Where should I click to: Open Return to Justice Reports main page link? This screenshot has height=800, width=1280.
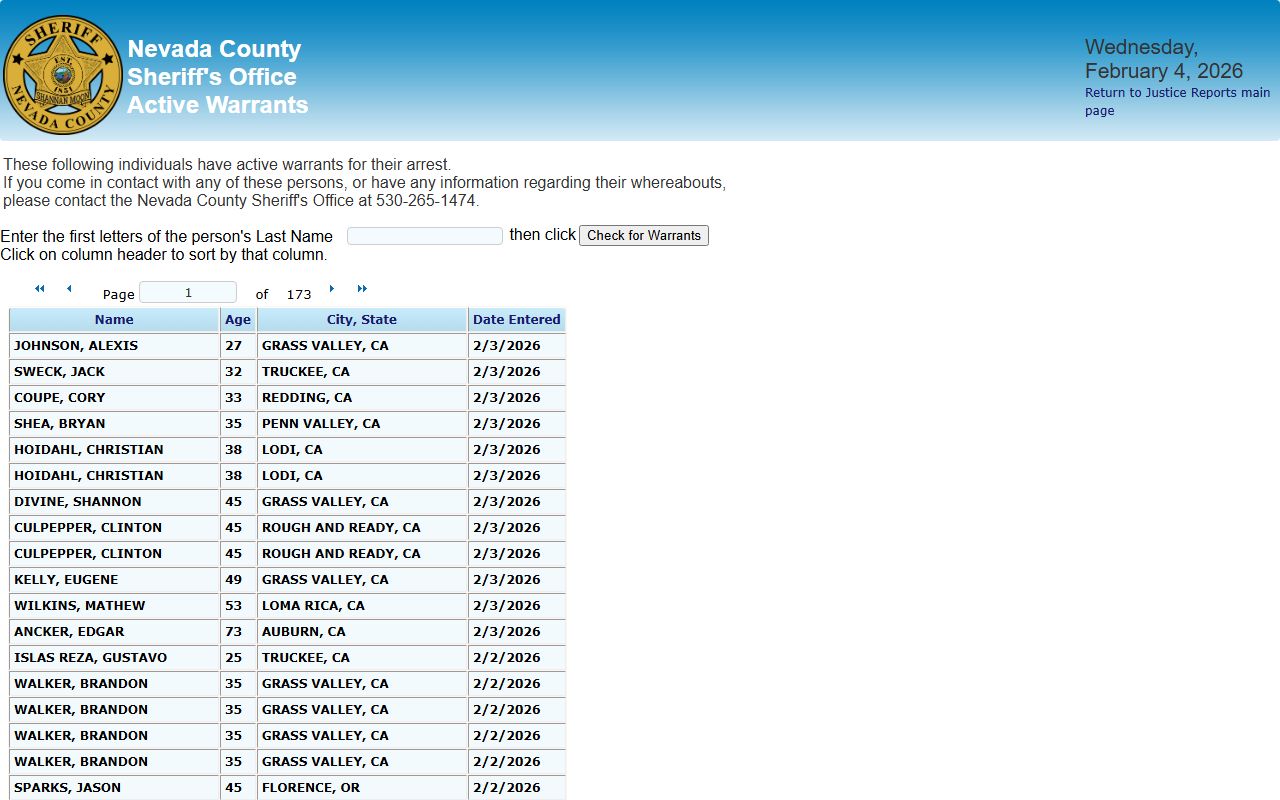point(1177,102)
